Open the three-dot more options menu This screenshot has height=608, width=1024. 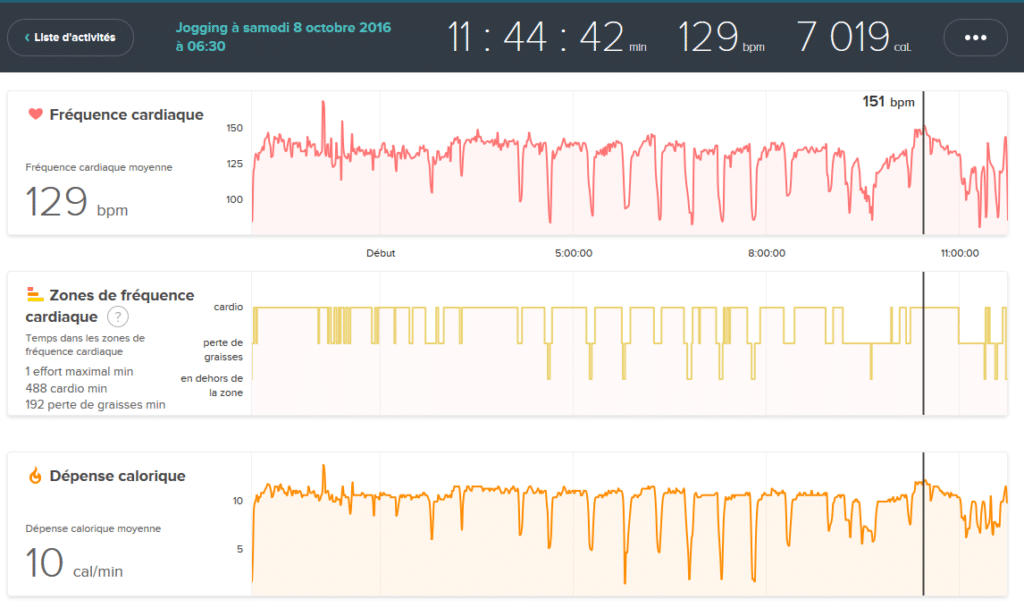tap(975, 38)
